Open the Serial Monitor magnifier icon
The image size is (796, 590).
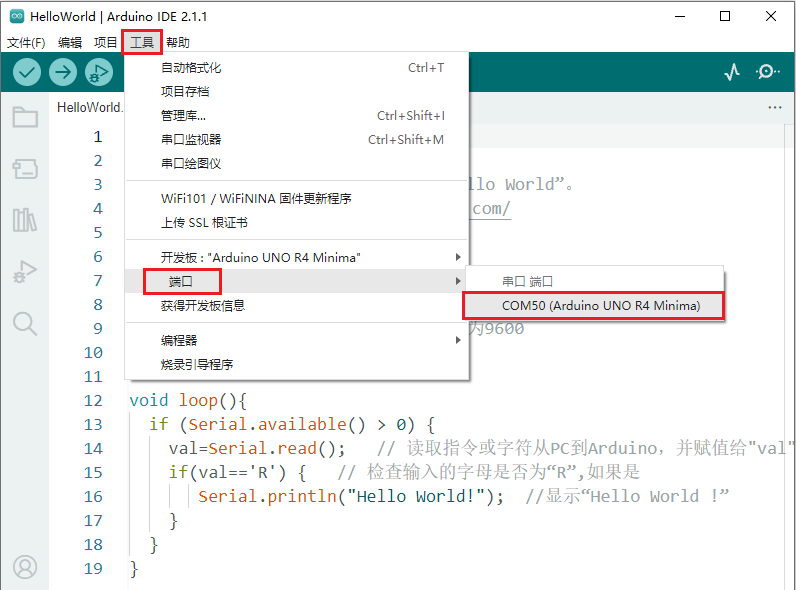coord(768,72)
